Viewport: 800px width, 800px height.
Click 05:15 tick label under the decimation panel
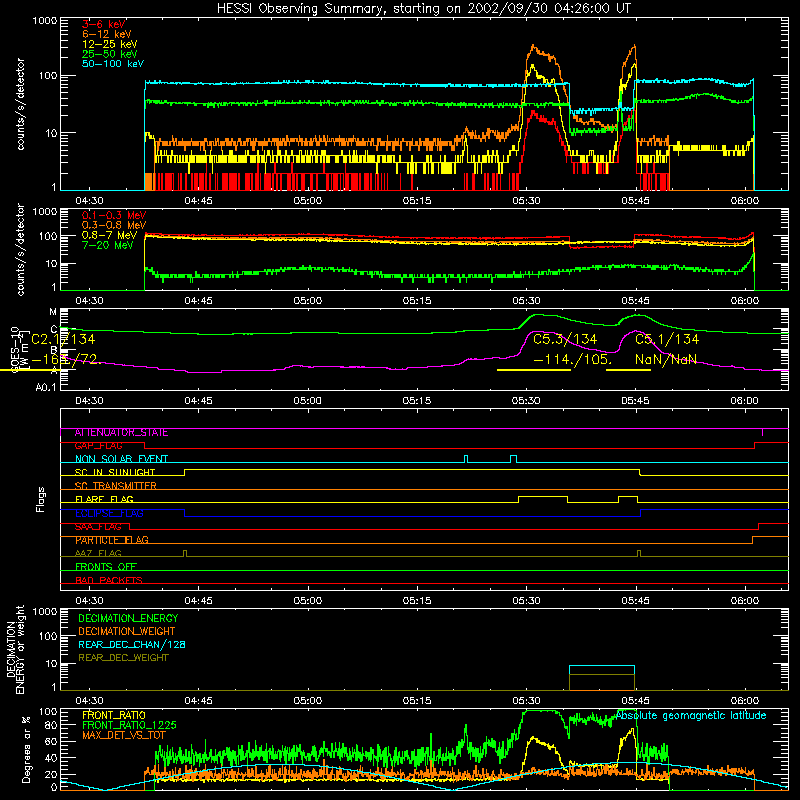417,701
